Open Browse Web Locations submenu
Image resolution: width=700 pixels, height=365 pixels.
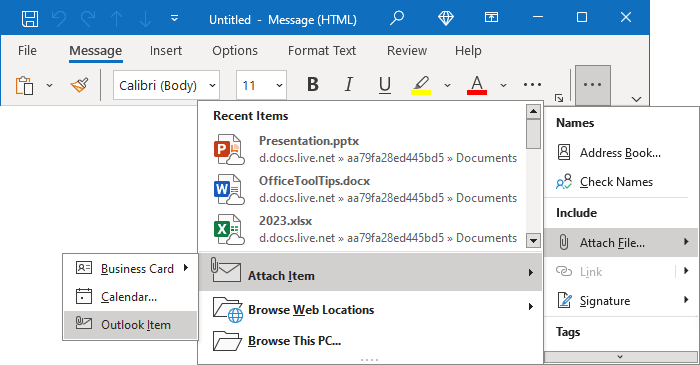click(x=370, y=307)
